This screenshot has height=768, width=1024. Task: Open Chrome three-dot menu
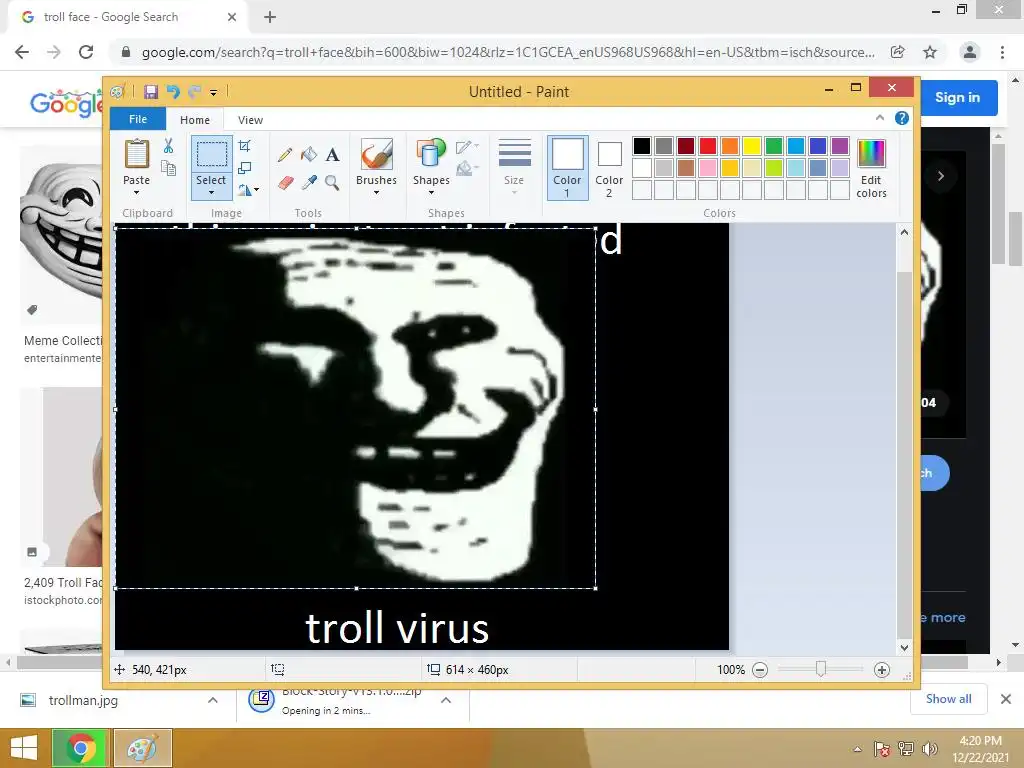[x=1002, y=52]
